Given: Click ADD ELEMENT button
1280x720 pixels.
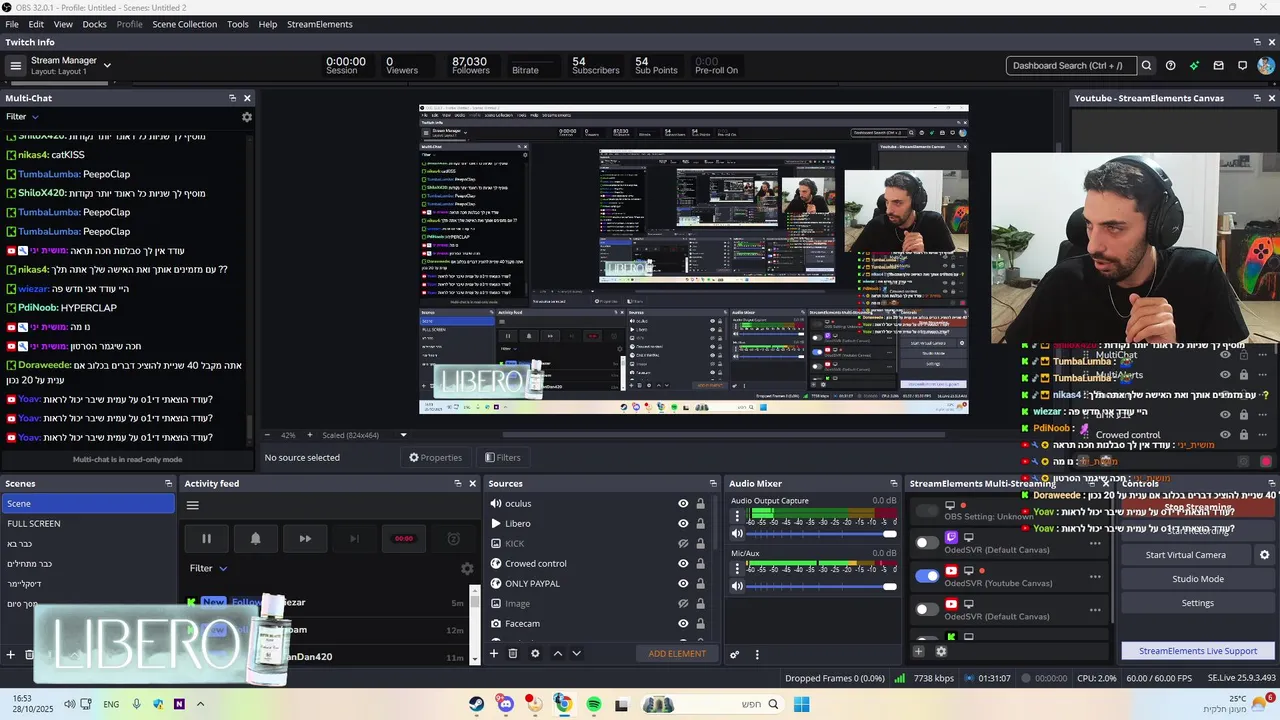Looking at the screenshot, I should [677, 654].
